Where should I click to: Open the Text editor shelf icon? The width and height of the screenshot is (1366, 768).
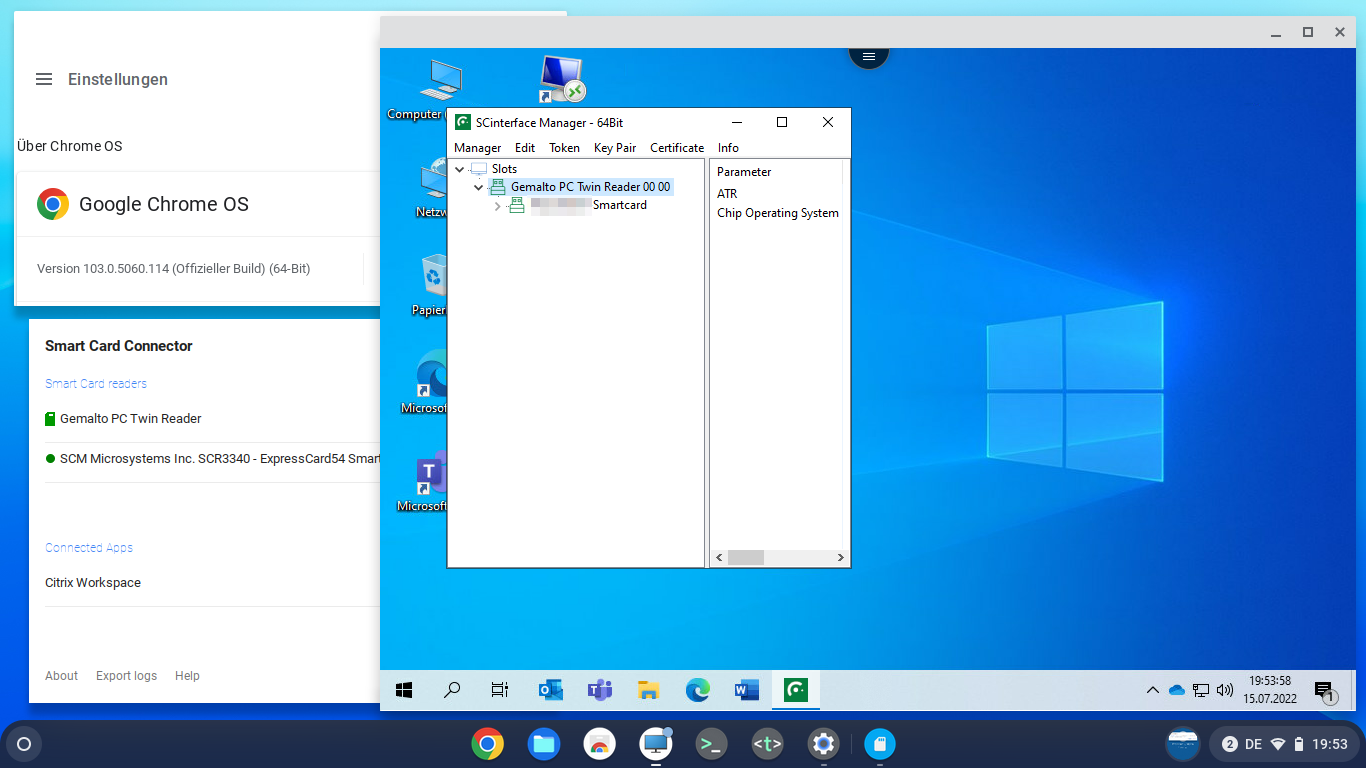point(767,744)
